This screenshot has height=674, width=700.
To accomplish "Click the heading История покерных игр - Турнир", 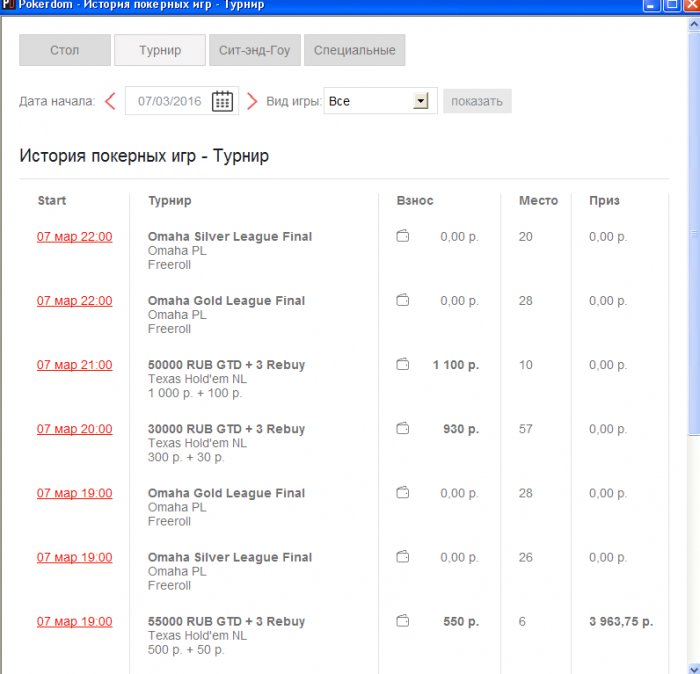I will point(144,156).
